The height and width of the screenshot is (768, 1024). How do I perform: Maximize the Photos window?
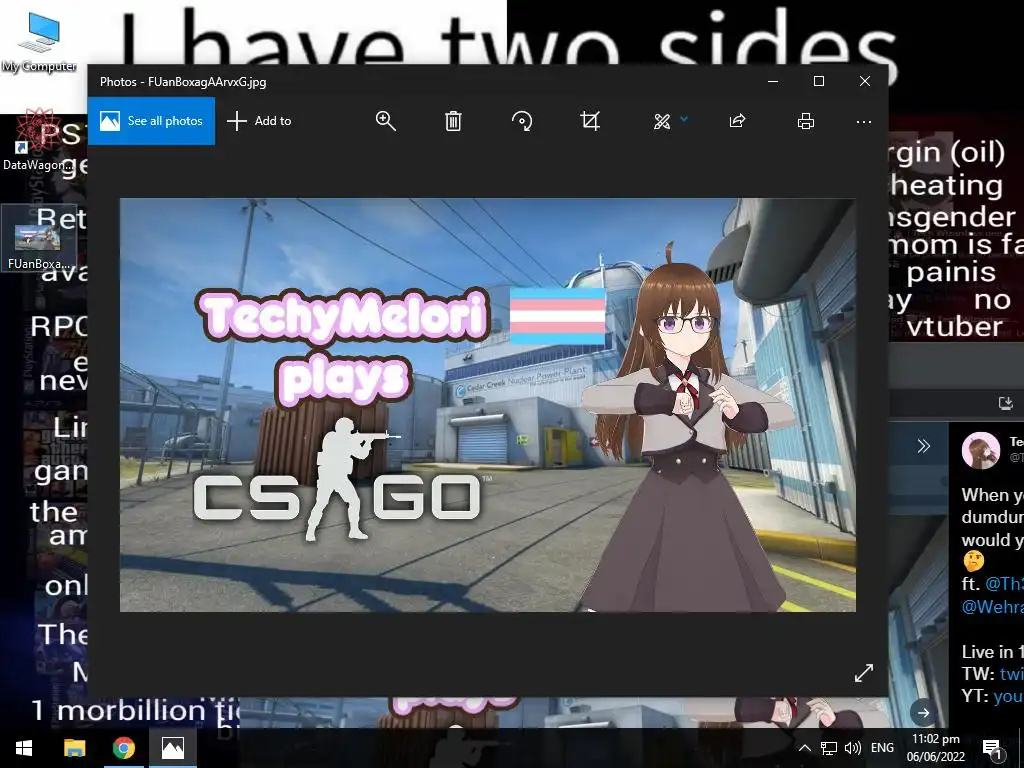click(819, 81)
